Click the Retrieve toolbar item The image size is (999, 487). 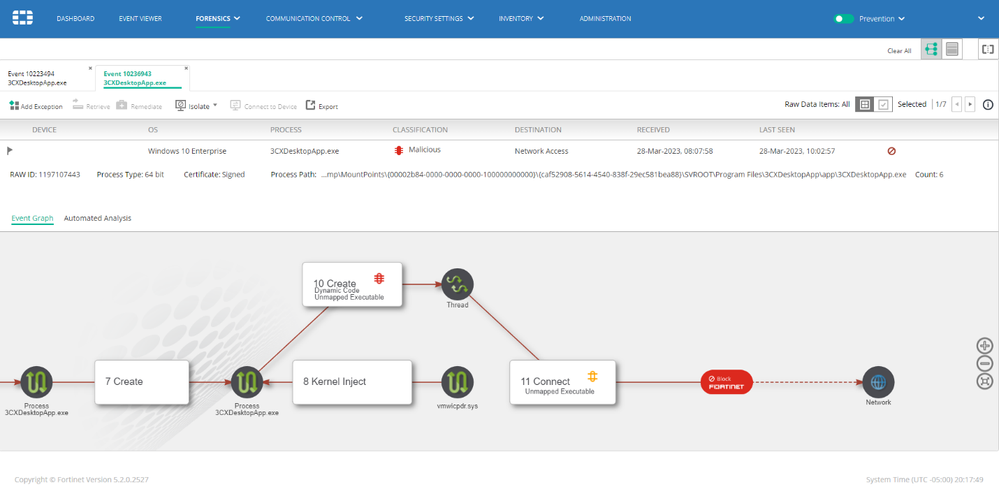click(x=91, y=106)
